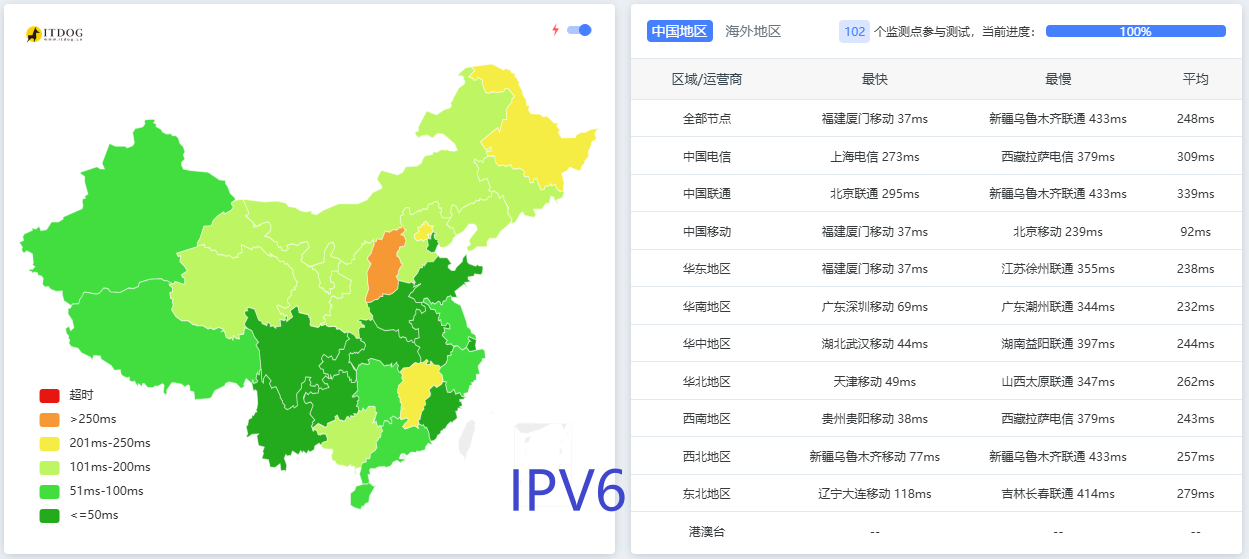The width and height of the screenshot is (1249, 559).
Task: Click the 100% progress bar
Action: (x=1135, y=31)
